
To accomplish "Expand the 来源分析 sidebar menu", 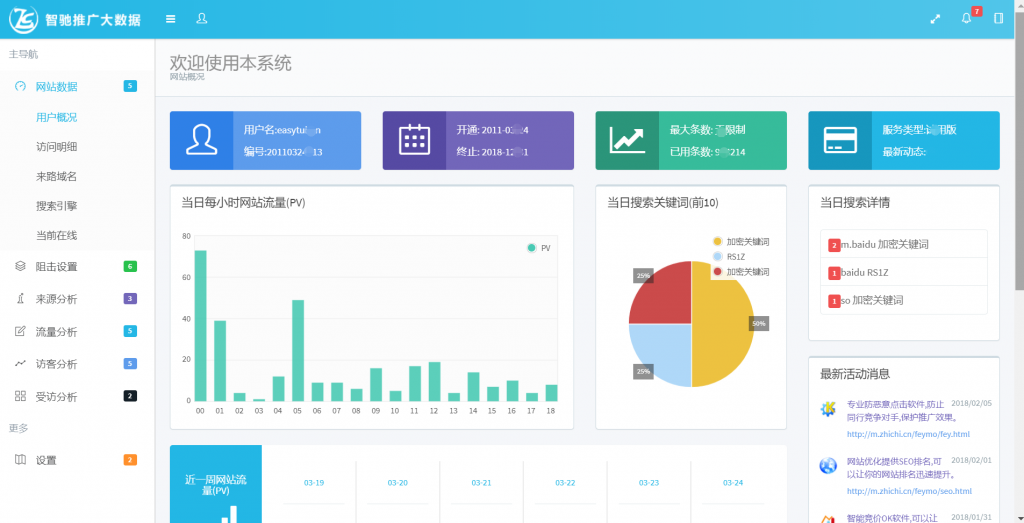I will pyautogui.click(x=57, y=299).
